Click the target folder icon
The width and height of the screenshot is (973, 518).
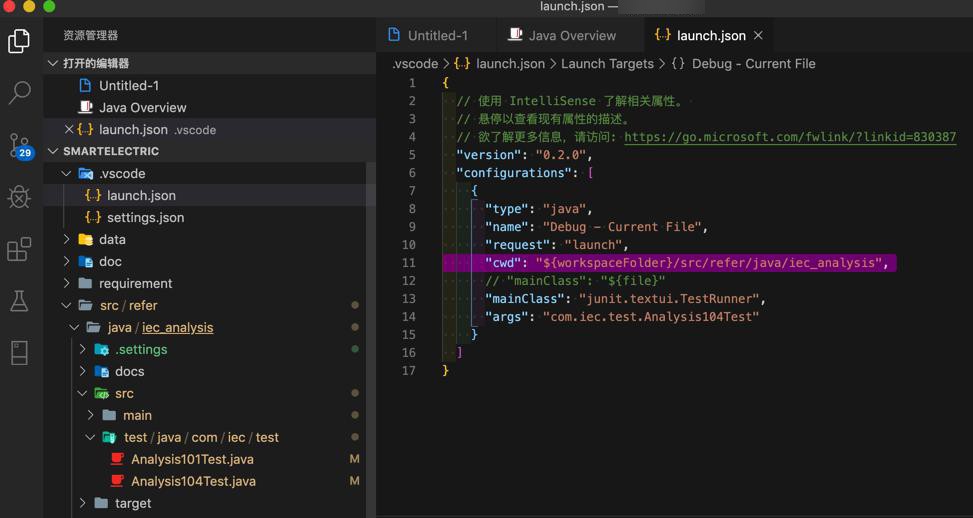click(x=102, y=503)
